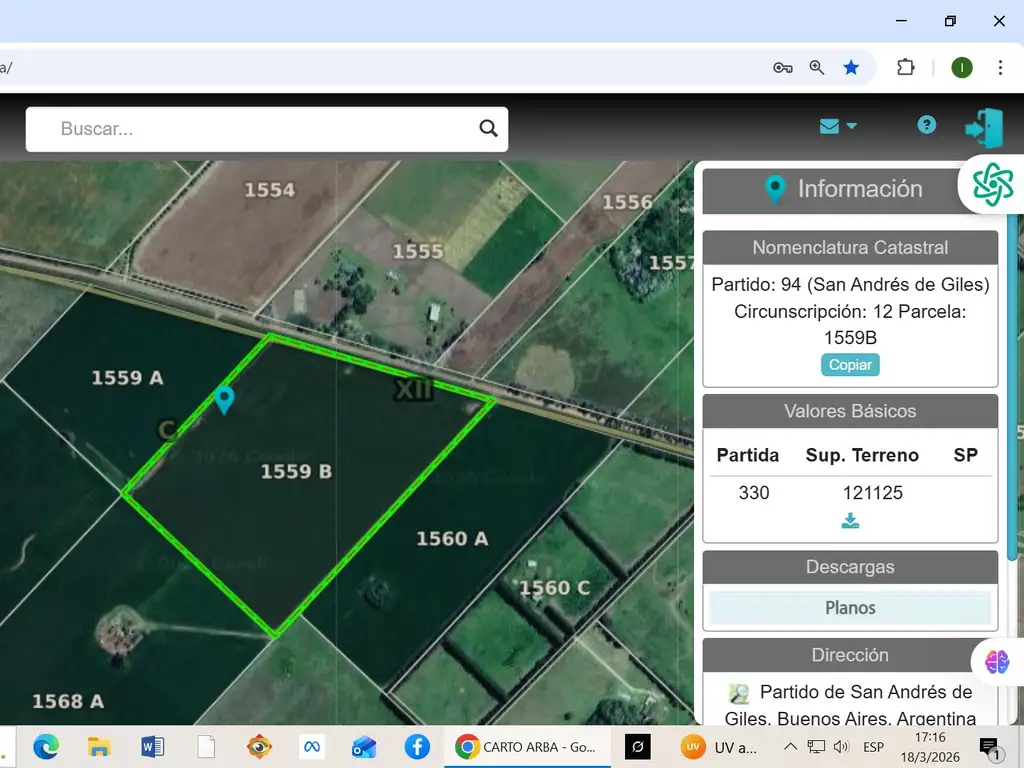Click the pink brain extension icon
The image size is (1024, 768).
pos(997,661)
